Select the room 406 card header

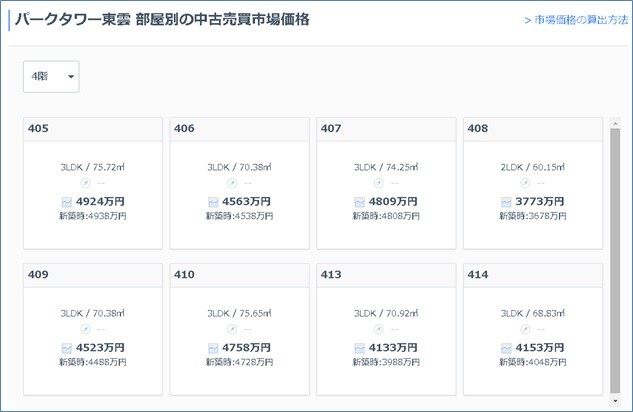pos(239,129)
